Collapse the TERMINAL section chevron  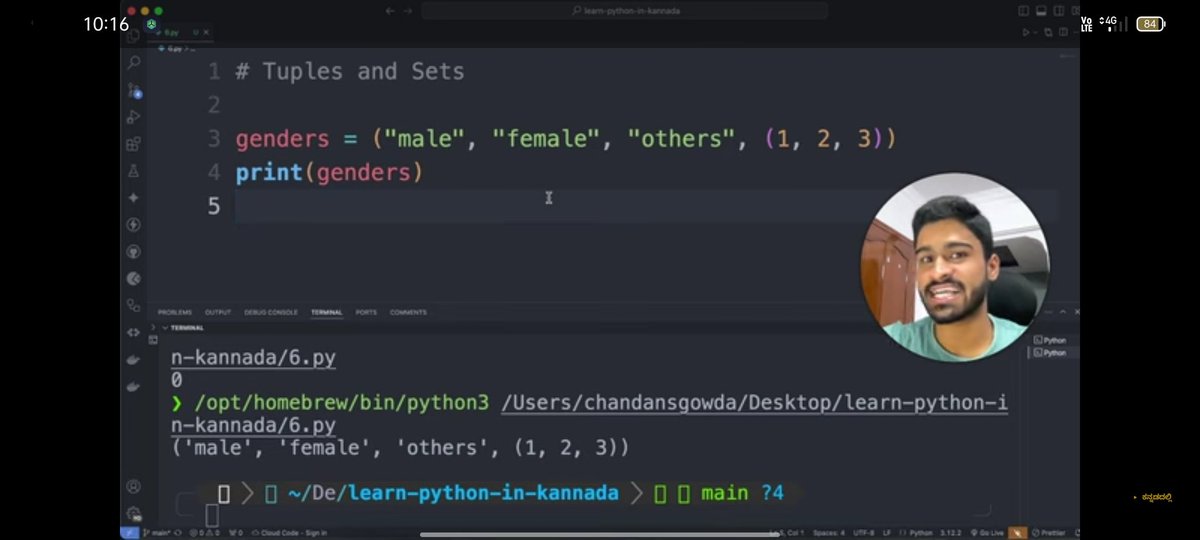click(166, 327)
